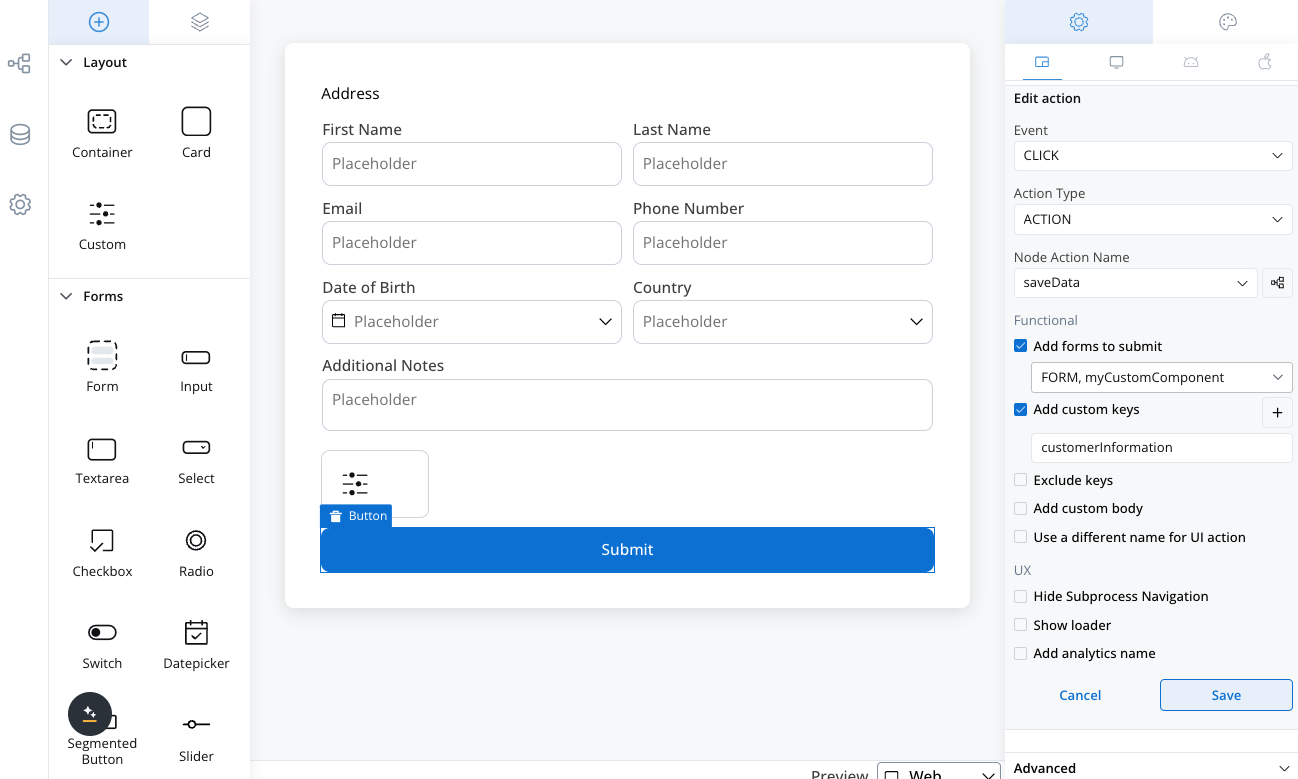
Task: Open the database icon in left sidebar
Action: pos(20,135)
